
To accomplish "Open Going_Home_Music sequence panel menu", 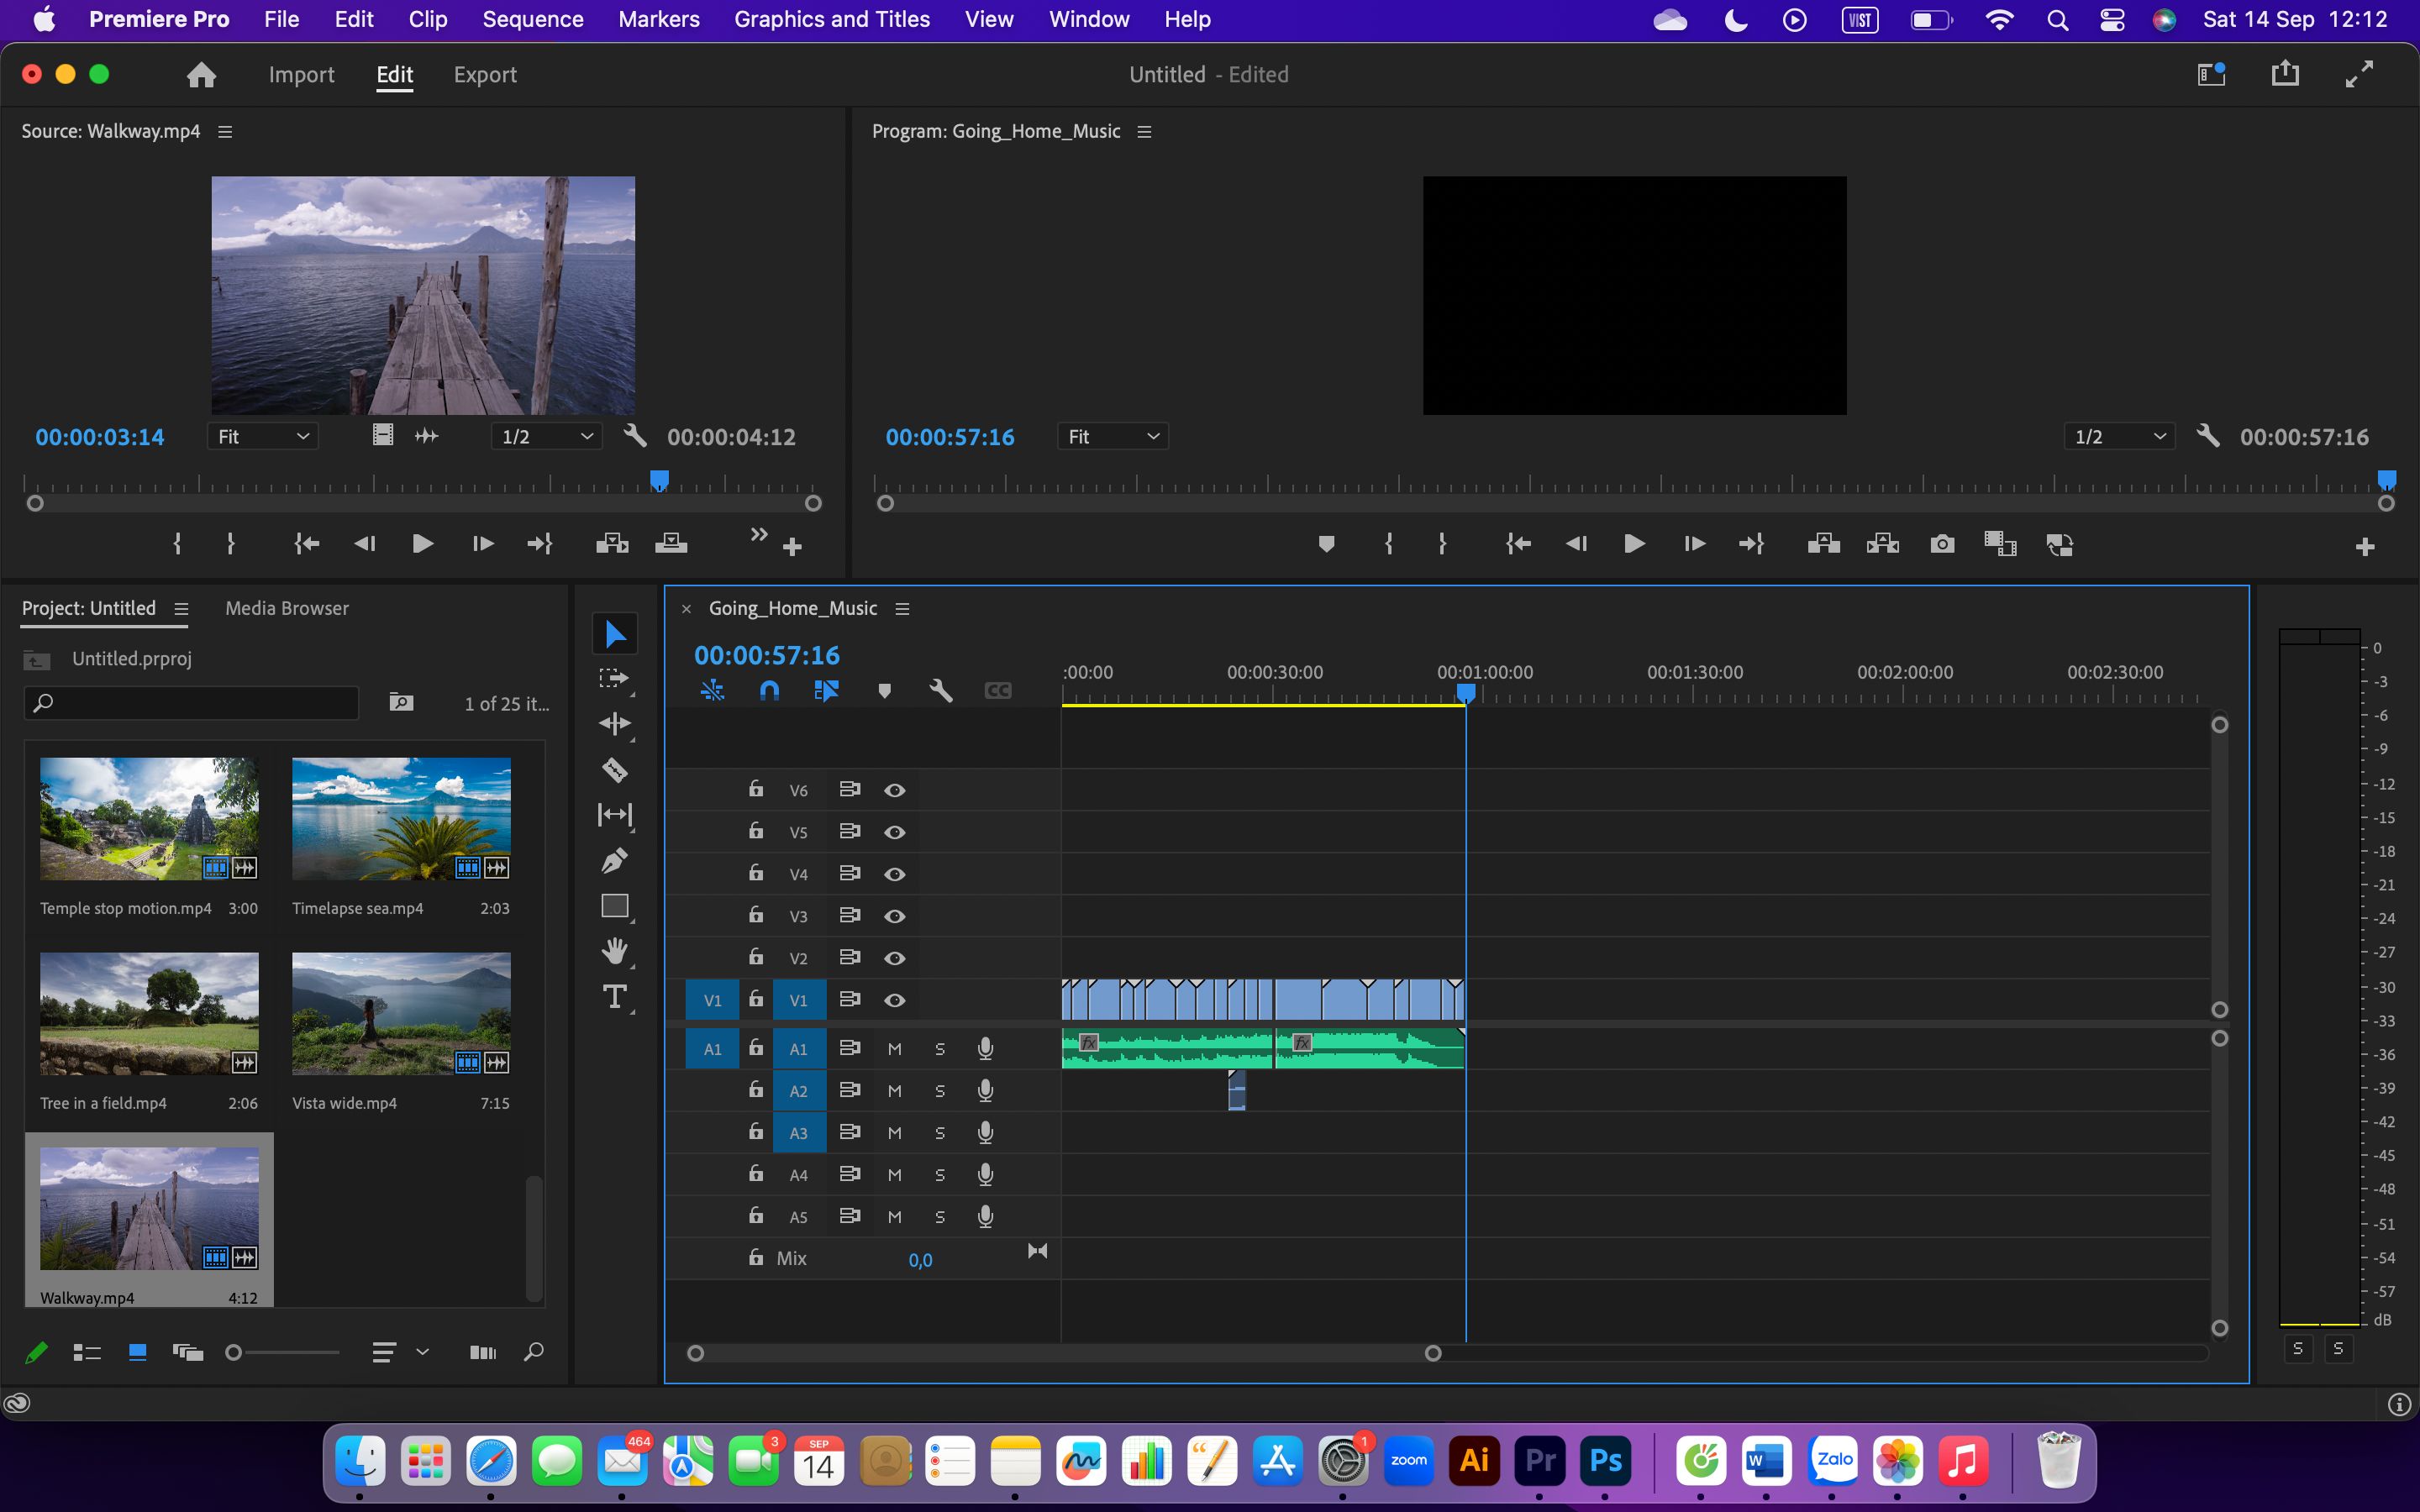I will [x=902, y=609].
